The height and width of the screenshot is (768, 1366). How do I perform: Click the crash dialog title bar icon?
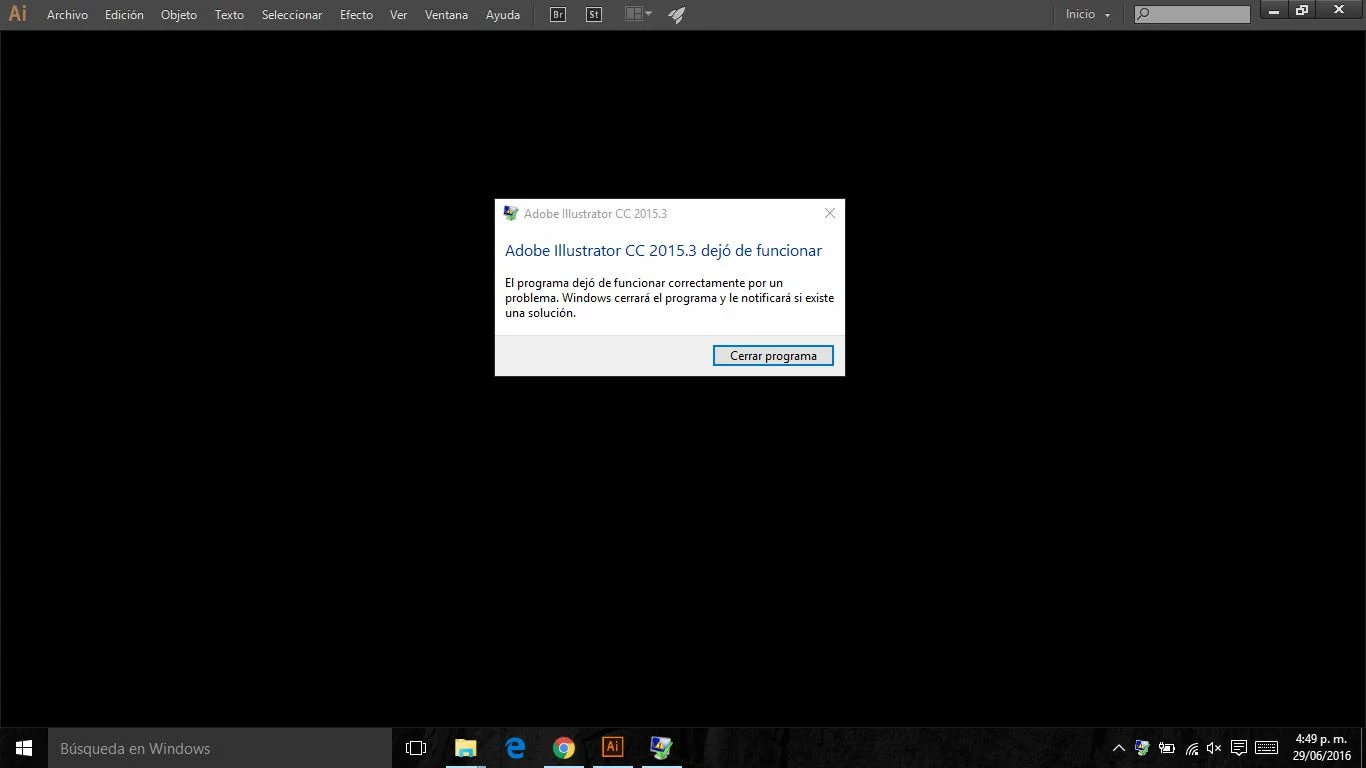tap(511, 213)
